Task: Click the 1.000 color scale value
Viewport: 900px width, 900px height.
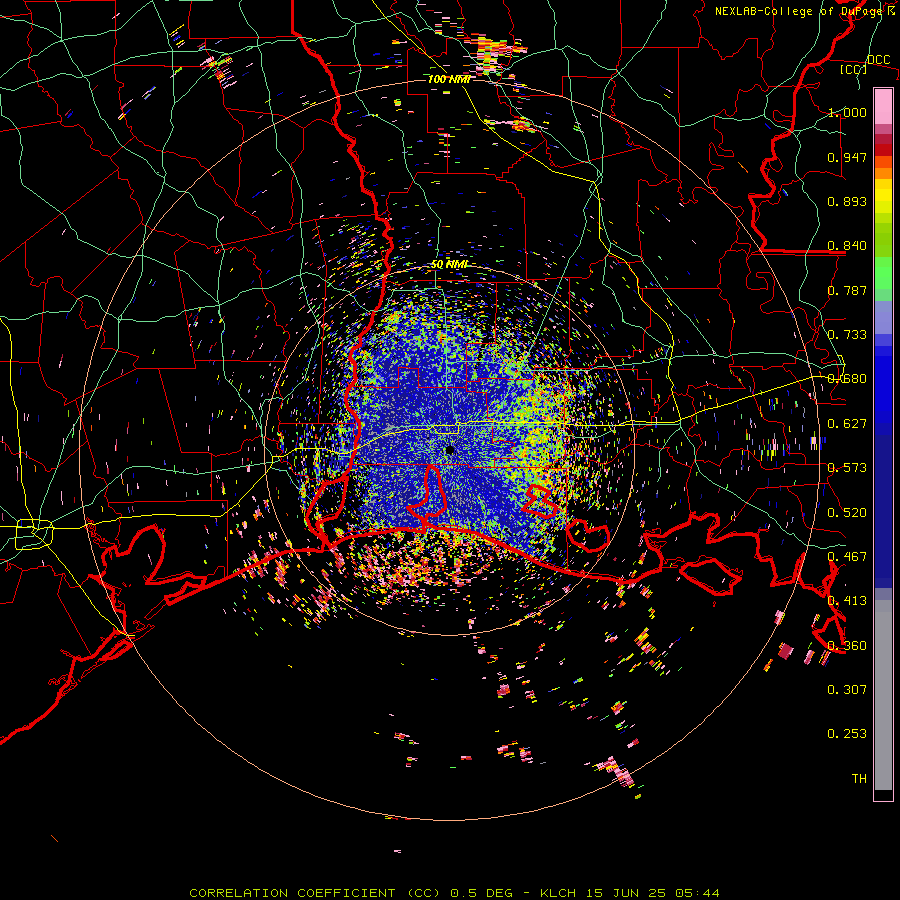Action: (x=847, y=112)
